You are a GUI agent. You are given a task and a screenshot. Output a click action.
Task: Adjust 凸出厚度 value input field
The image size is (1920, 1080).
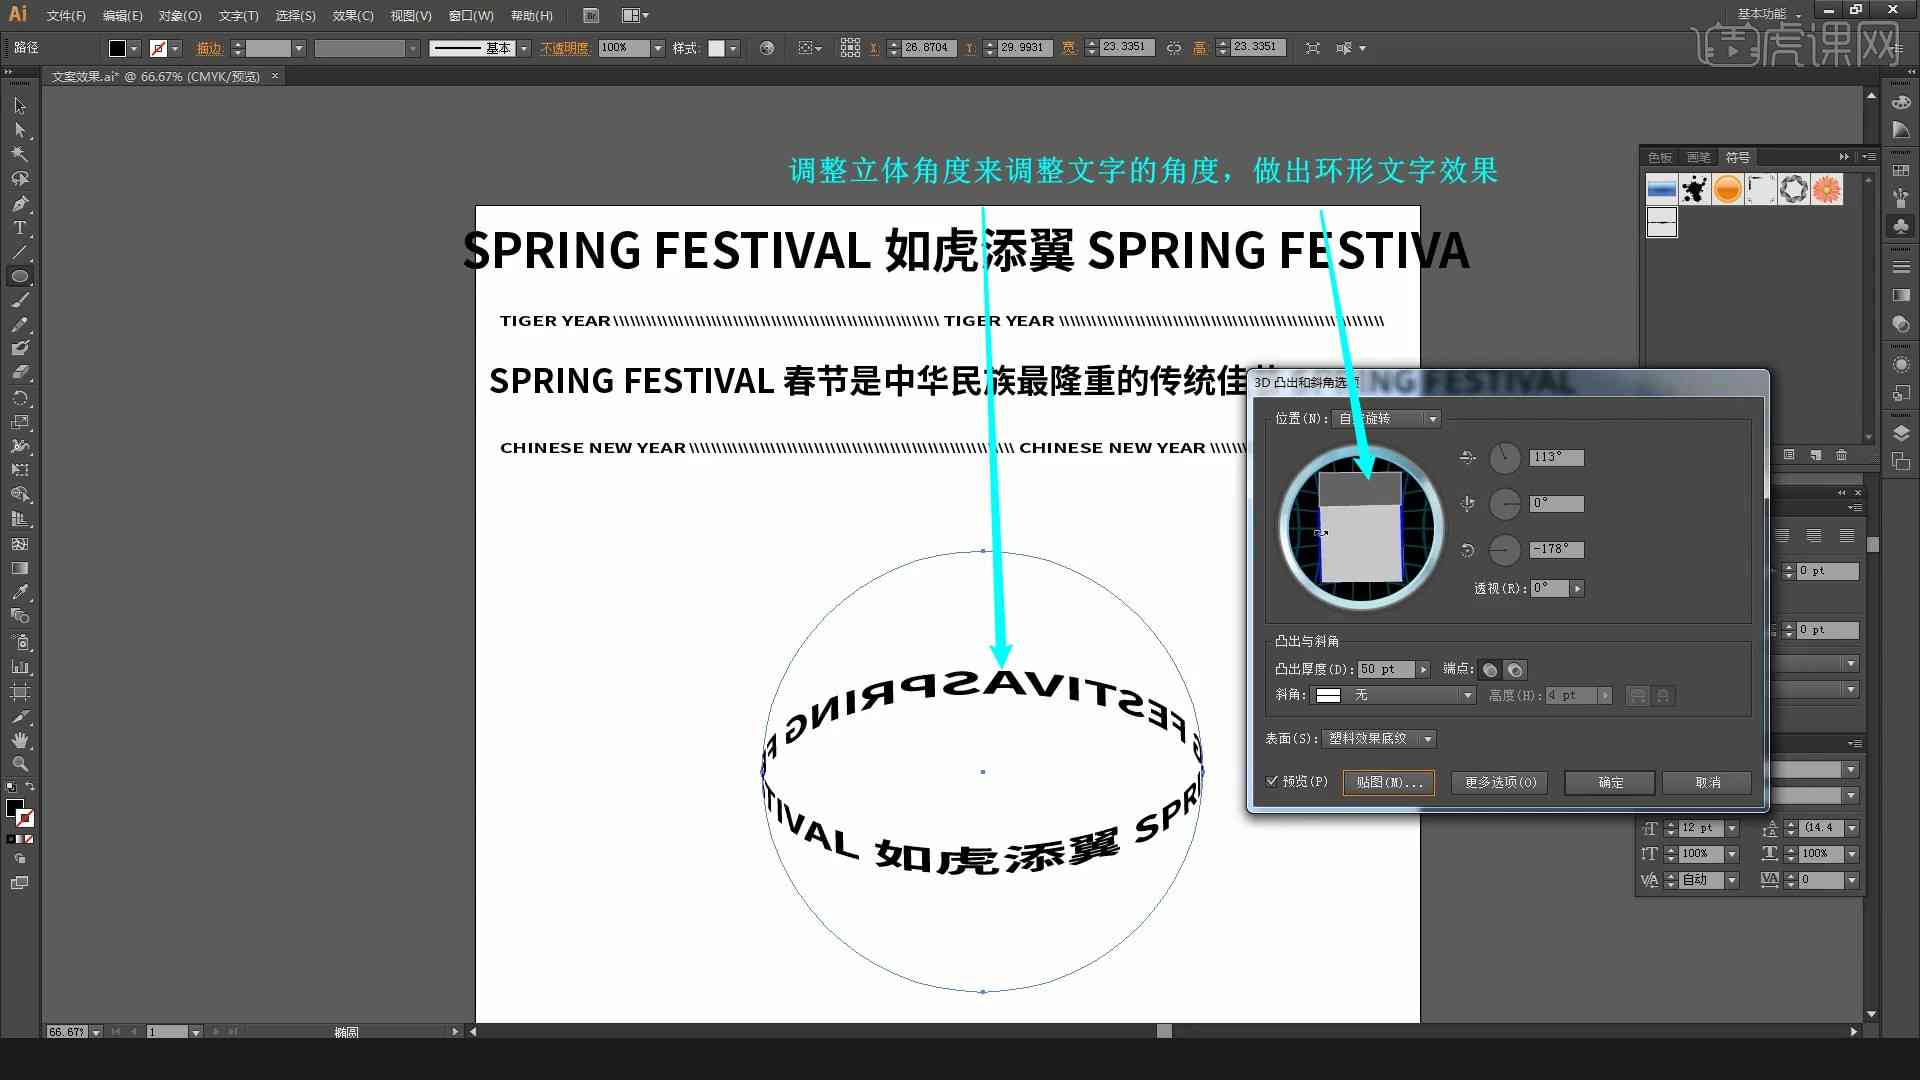tap(1385, 670)
